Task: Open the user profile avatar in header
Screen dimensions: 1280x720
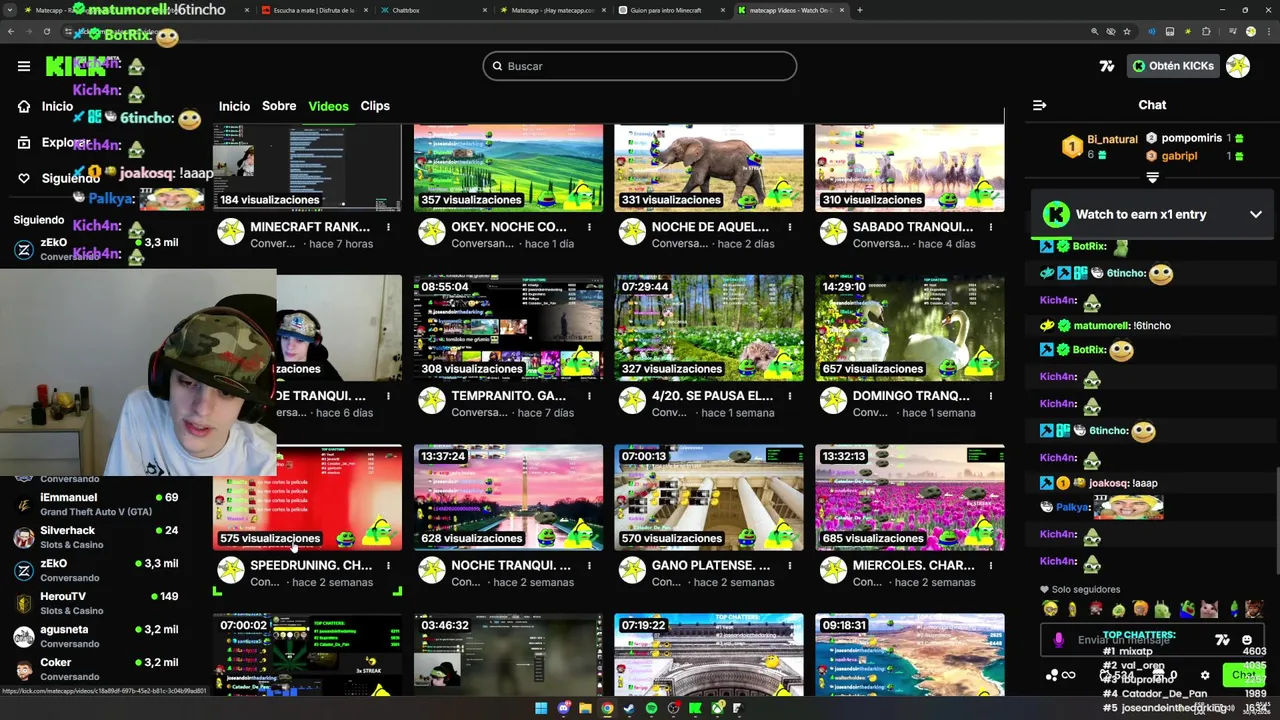Action: click(x=1238, y=66)
